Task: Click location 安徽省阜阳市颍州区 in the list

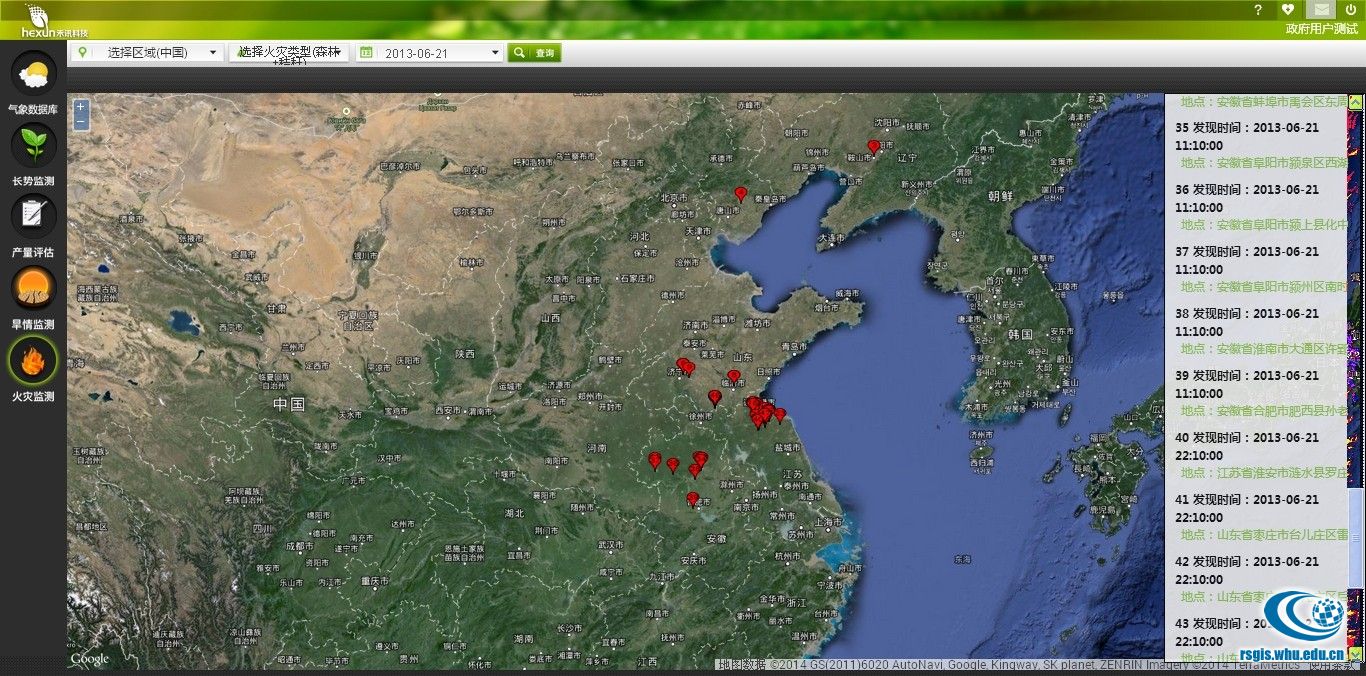Action: pyautogui.click(x=1264, y=287)
